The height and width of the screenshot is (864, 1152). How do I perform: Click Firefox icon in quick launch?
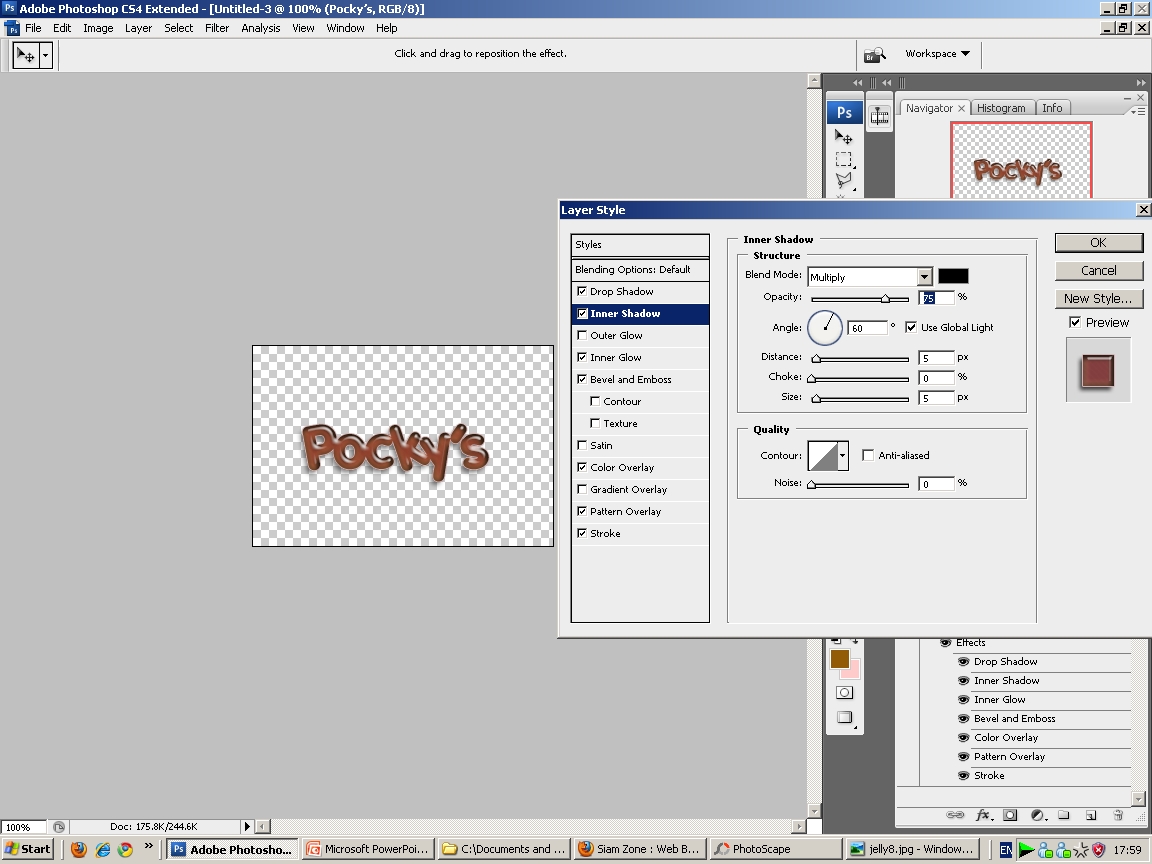click(79, 849)
